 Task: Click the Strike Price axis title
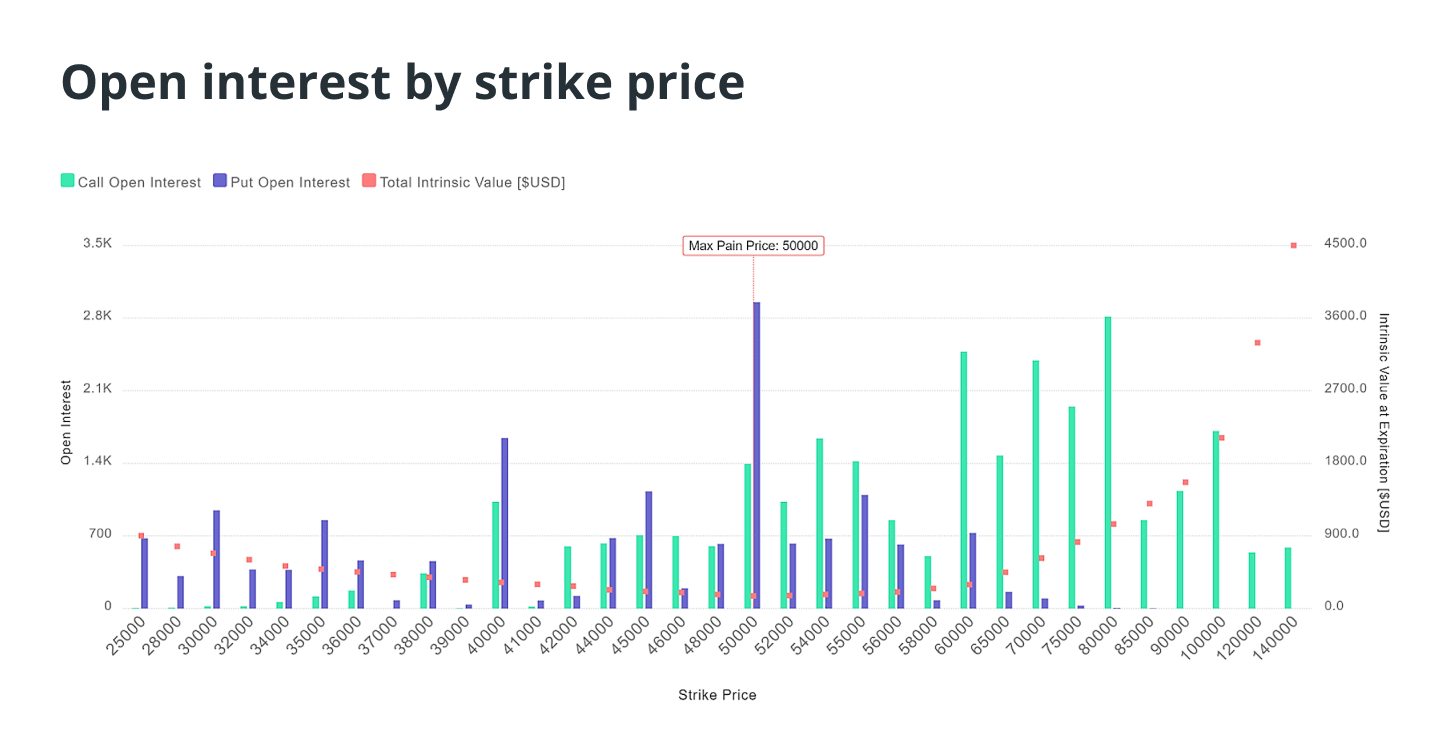[717, 695]
